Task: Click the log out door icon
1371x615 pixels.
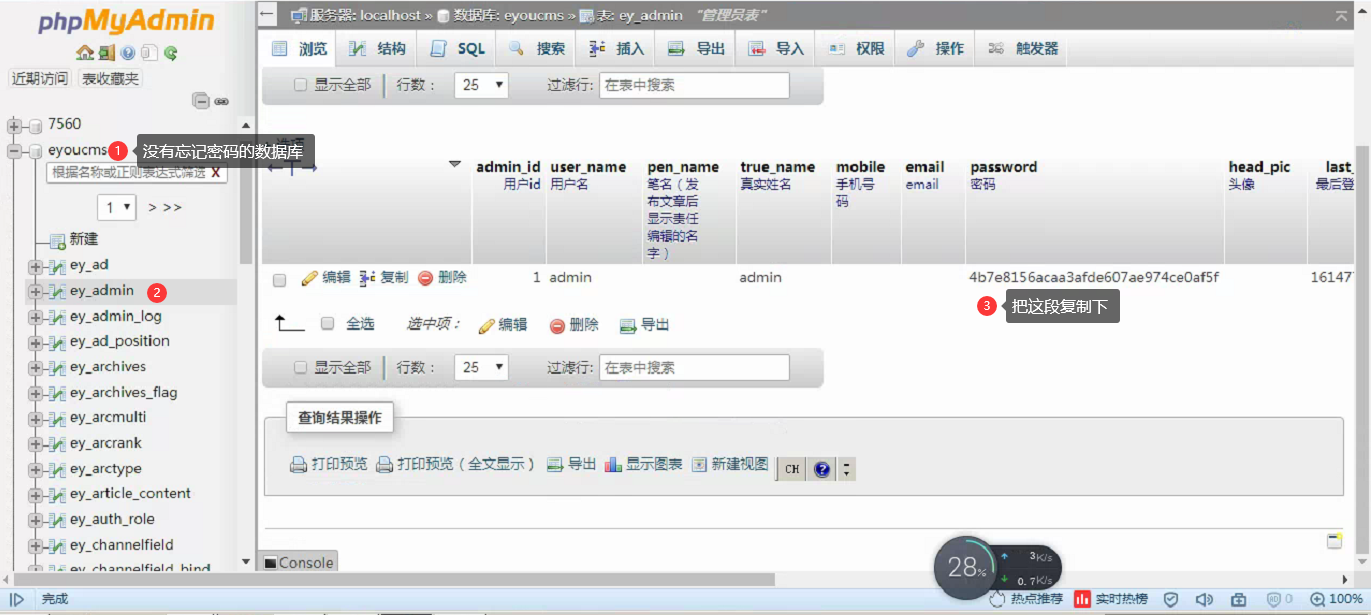Action: pos(105,53)
